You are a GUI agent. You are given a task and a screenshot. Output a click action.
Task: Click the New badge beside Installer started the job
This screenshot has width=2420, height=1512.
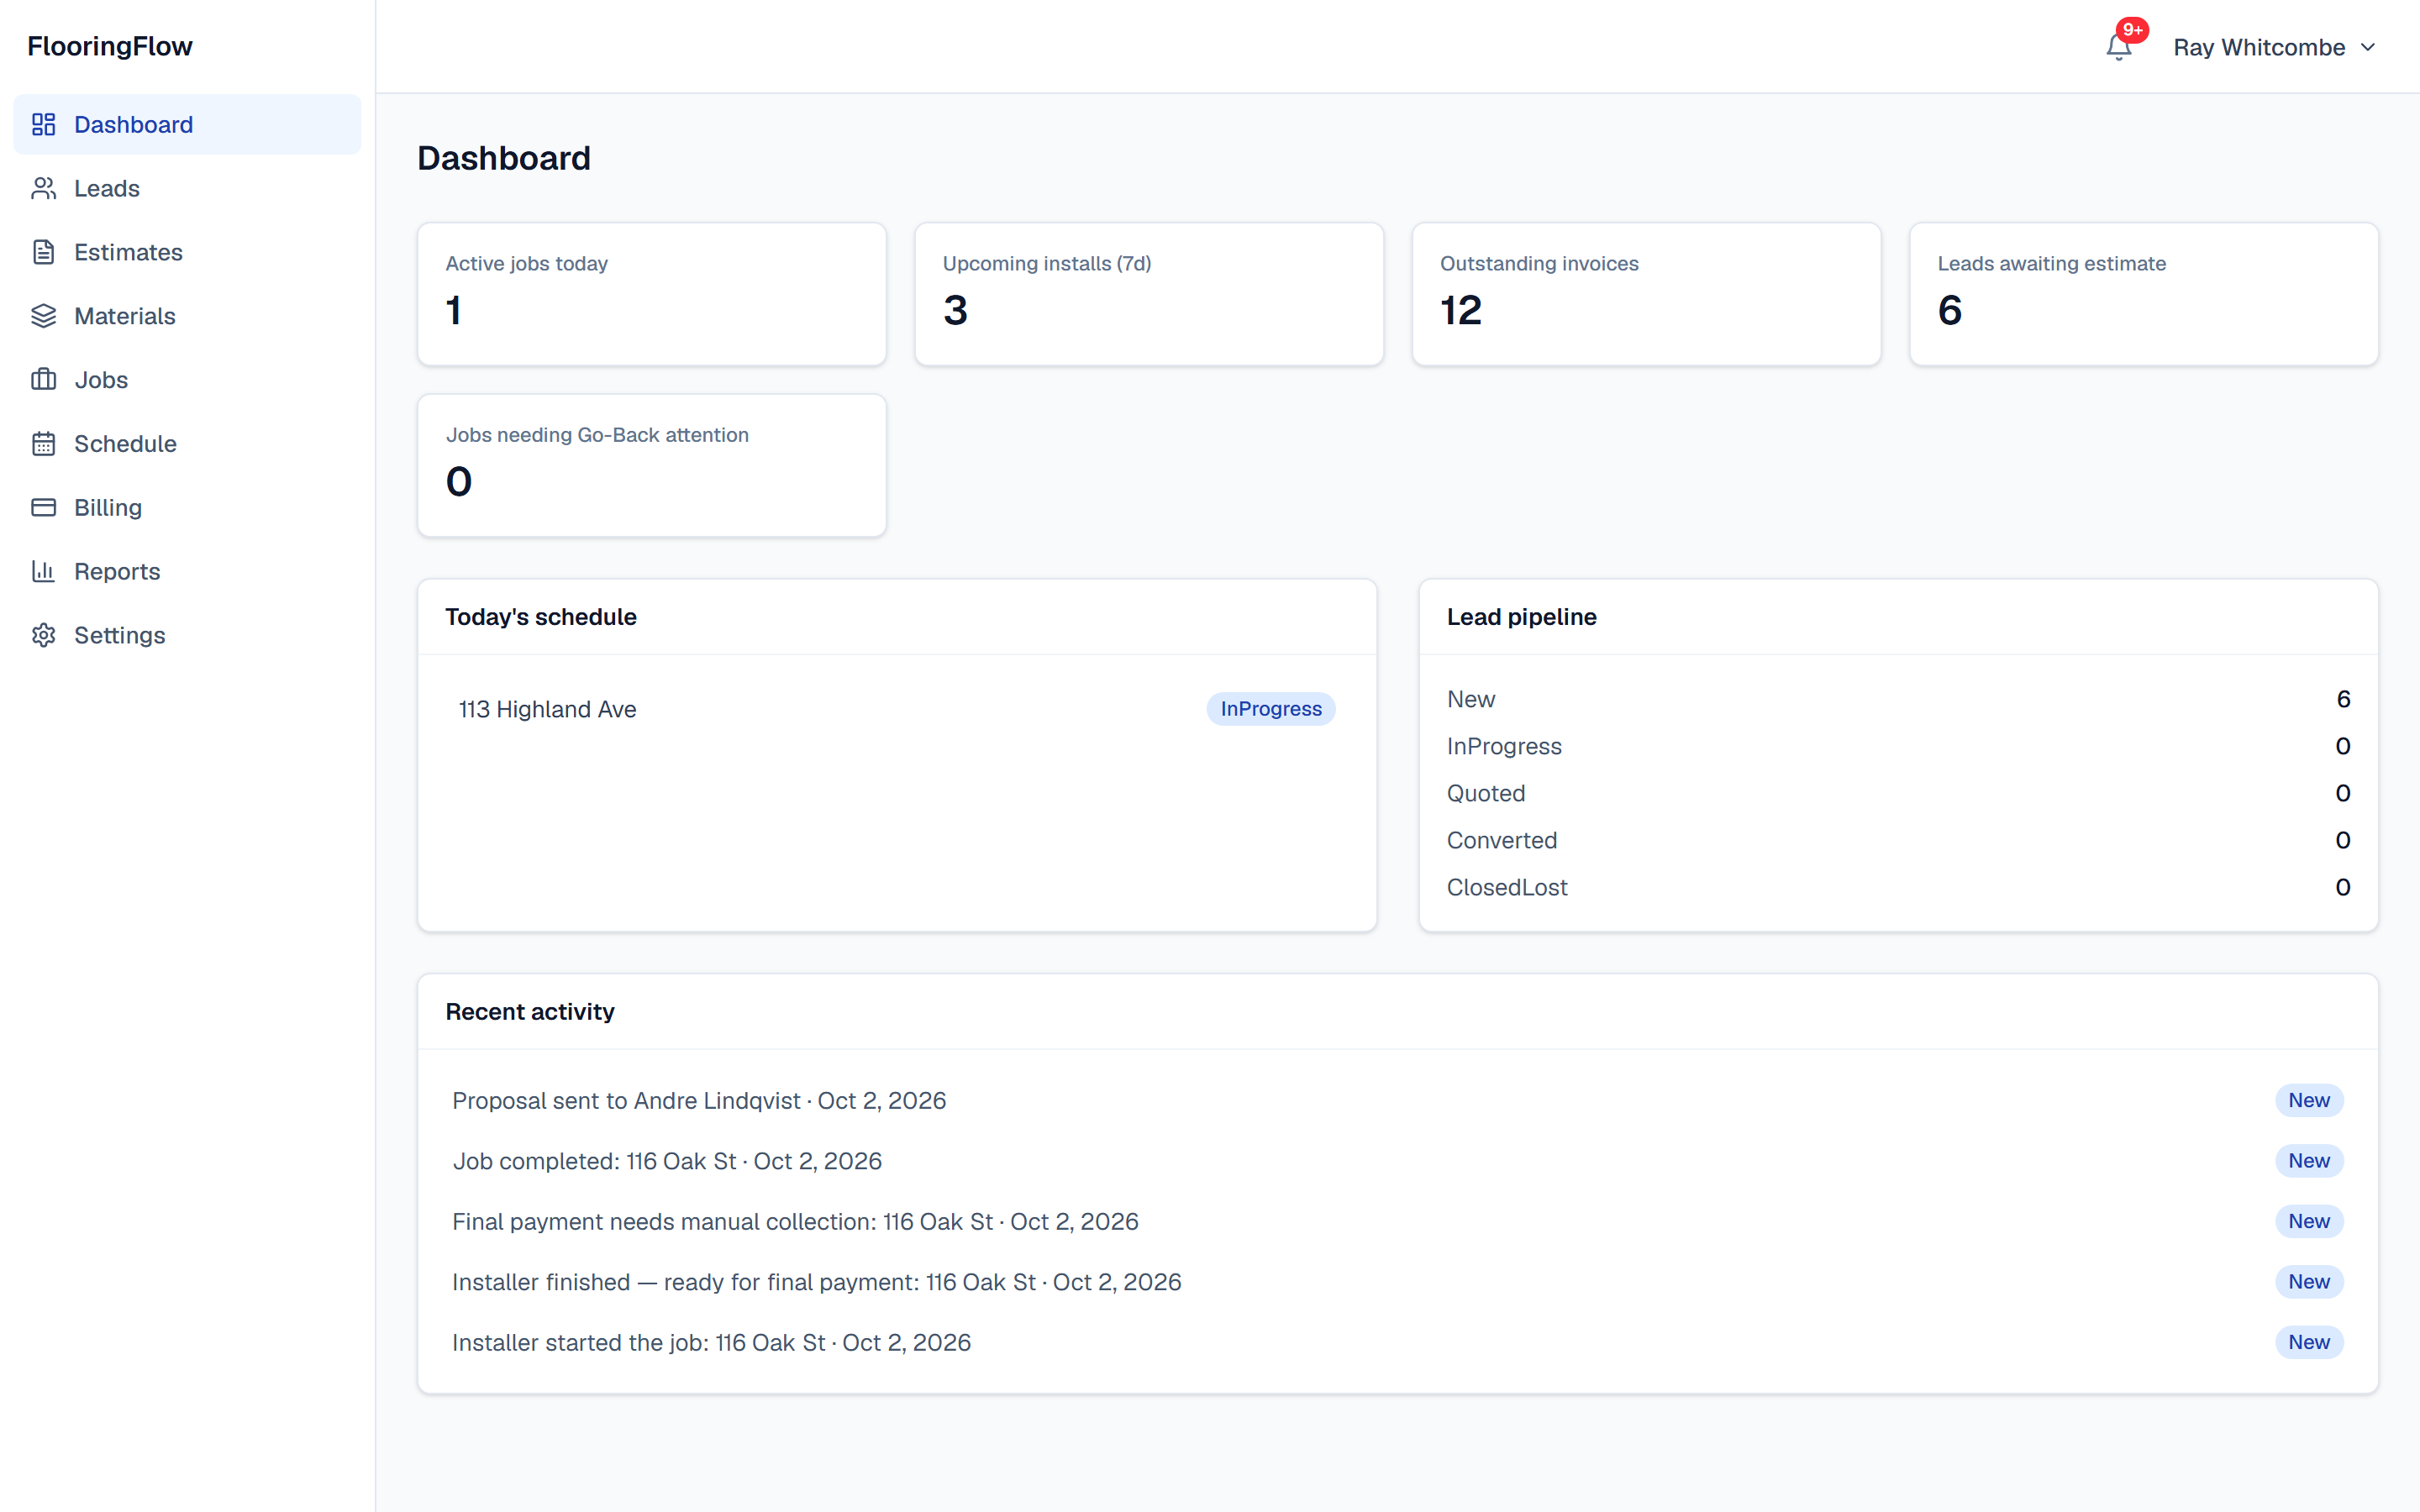[2309, 1342]
